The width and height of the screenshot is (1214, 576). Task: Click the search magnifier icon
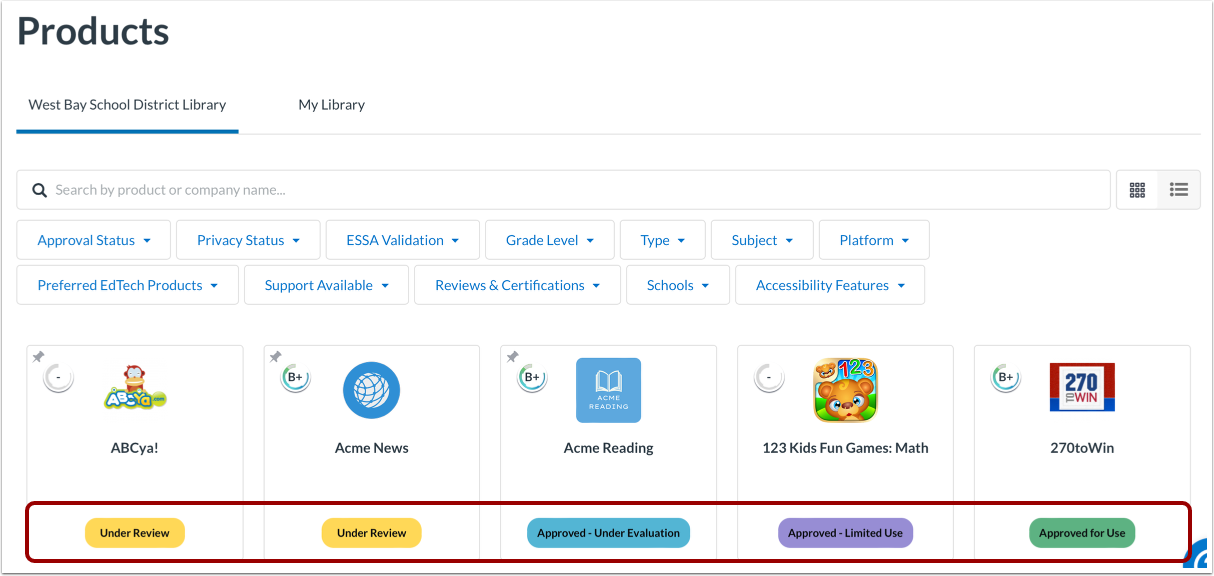click(x=39, y=189)
